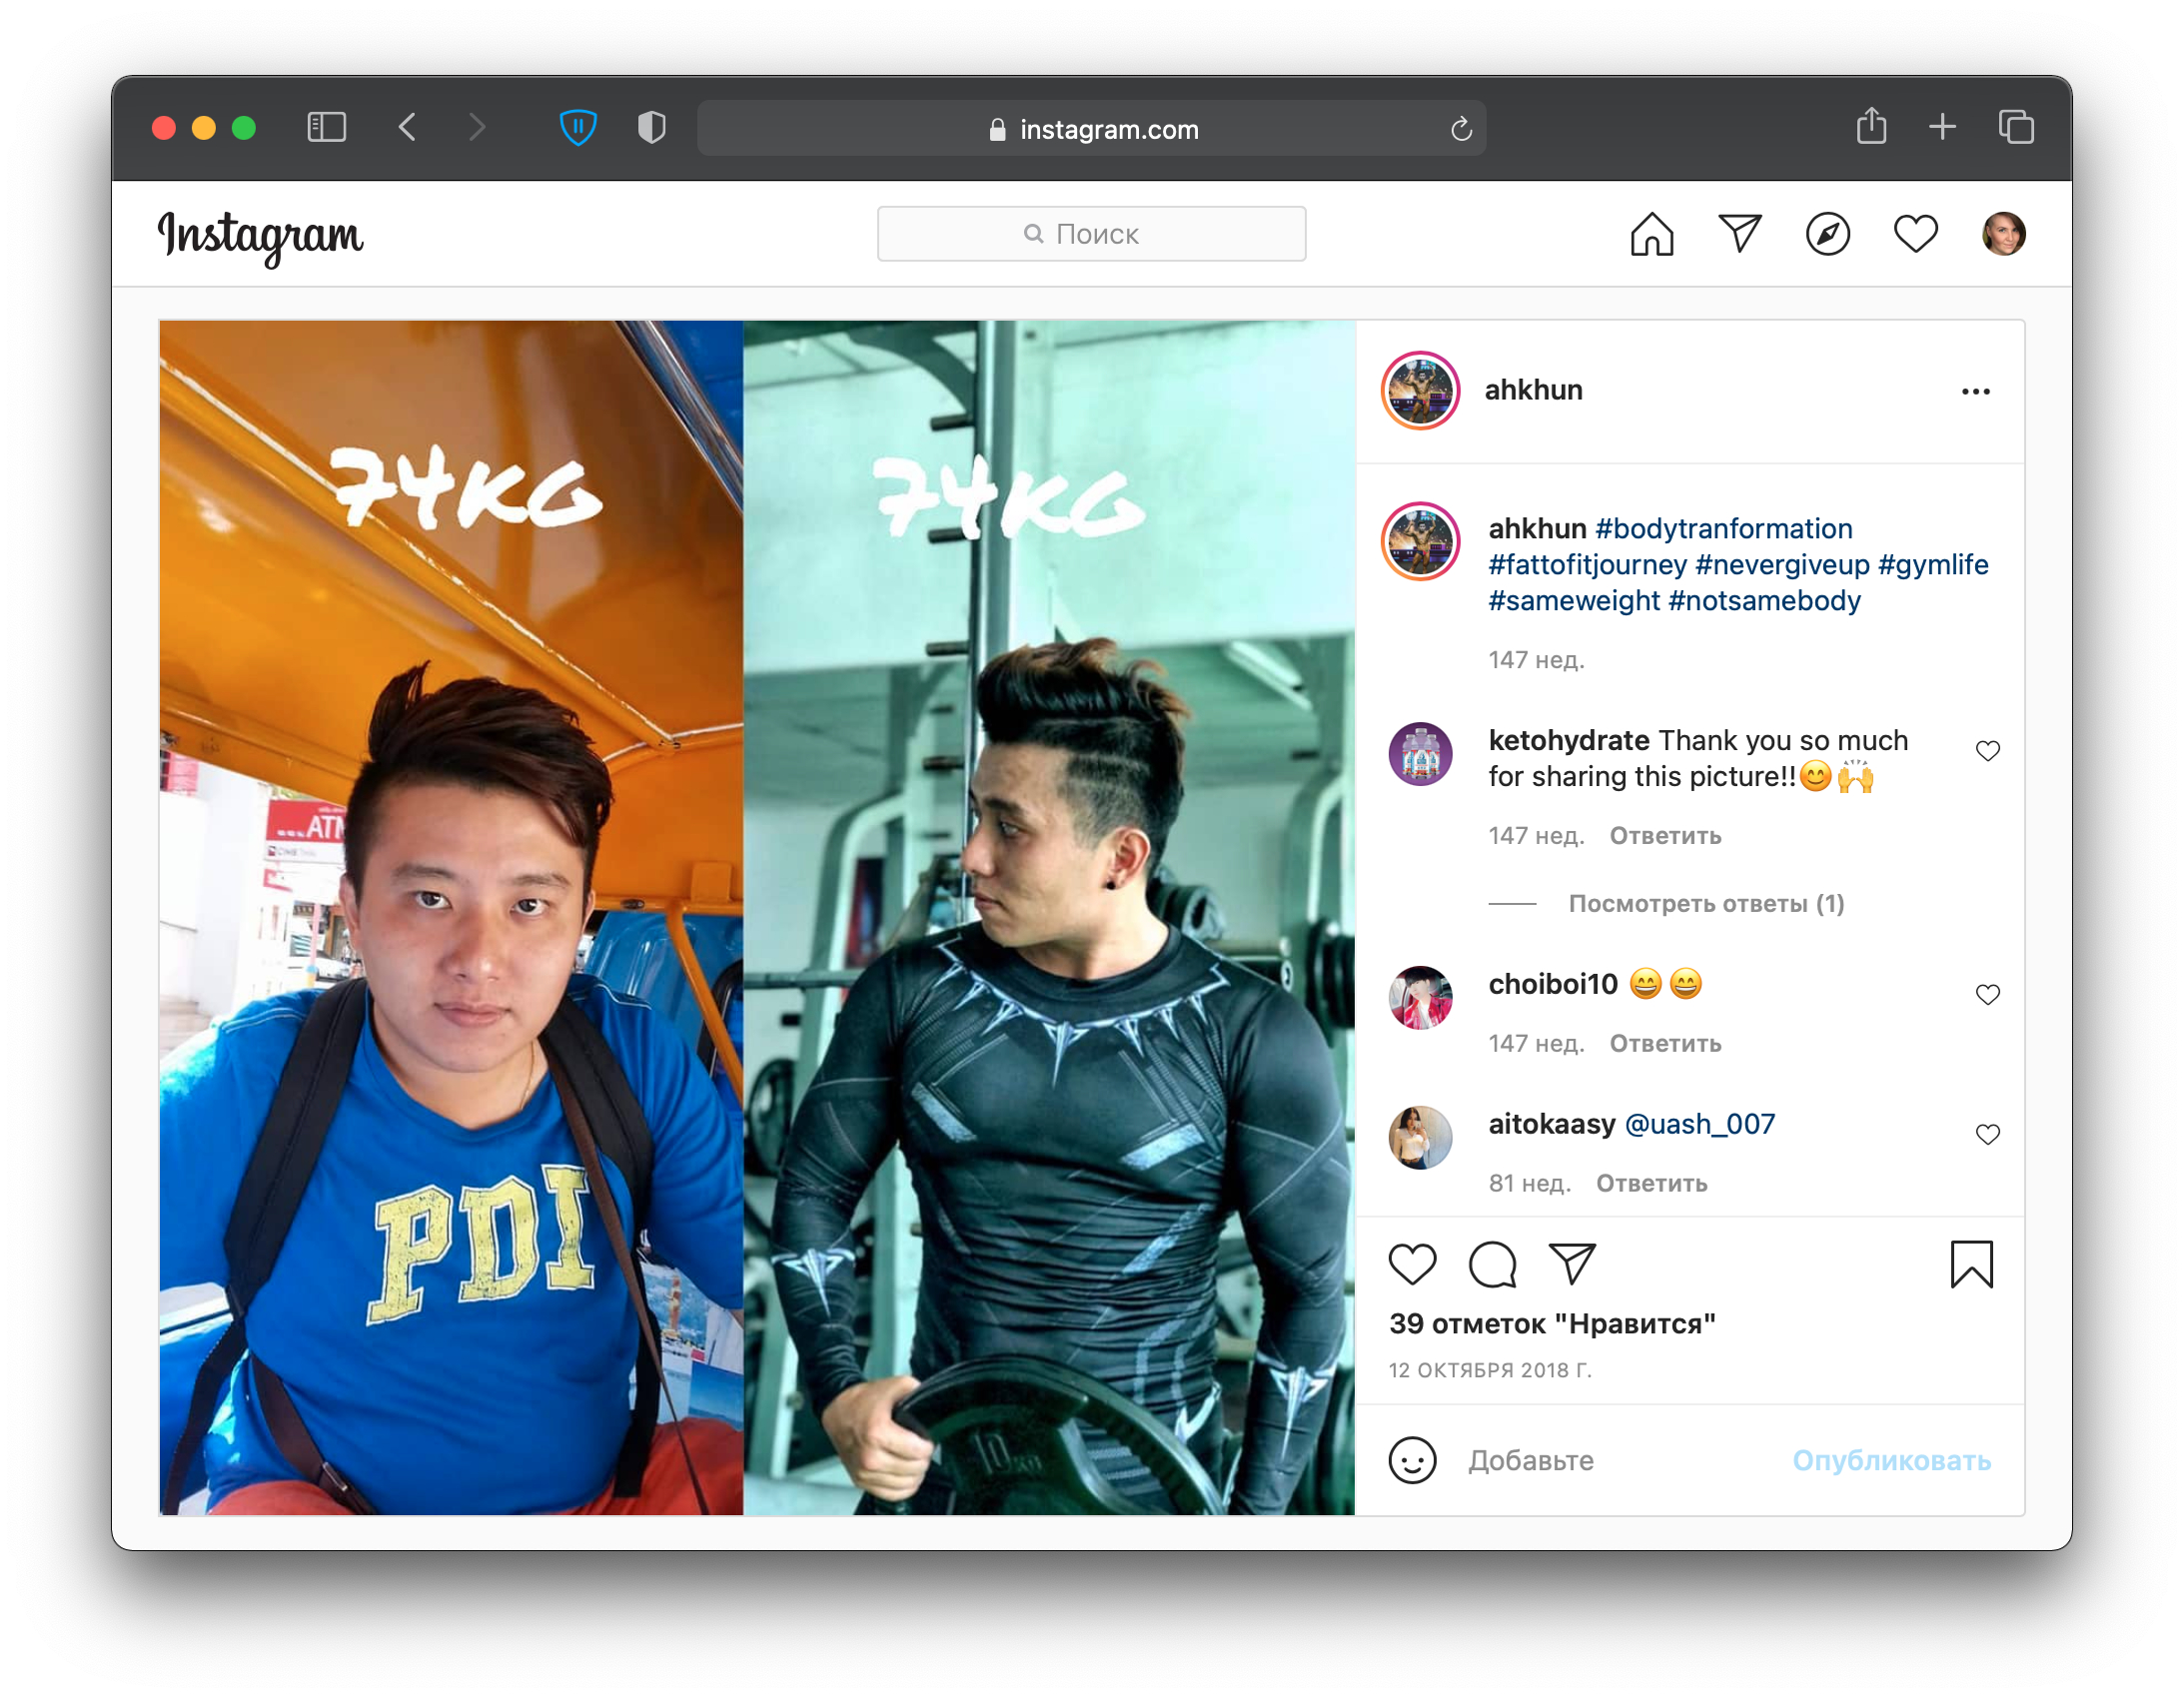Open the three-dot post options menu
2184x1698 pixels.
click(1975, 391)
